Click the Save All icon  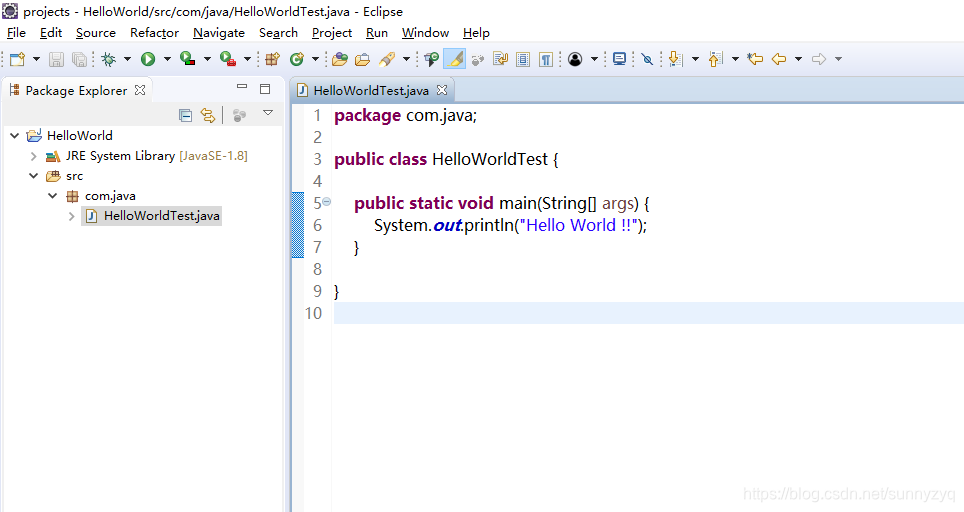tap(79, 59)
